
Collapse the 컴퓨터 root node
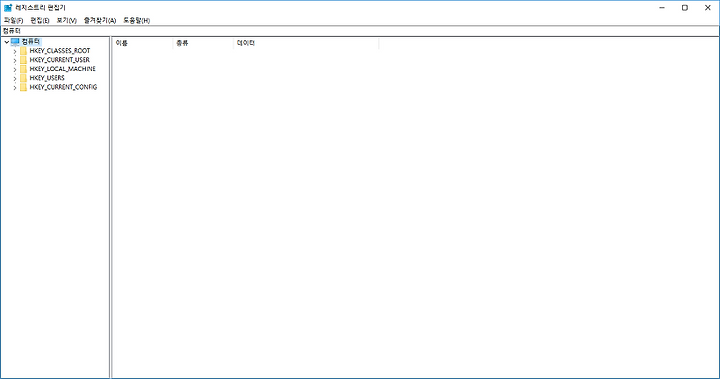(6, 42)
